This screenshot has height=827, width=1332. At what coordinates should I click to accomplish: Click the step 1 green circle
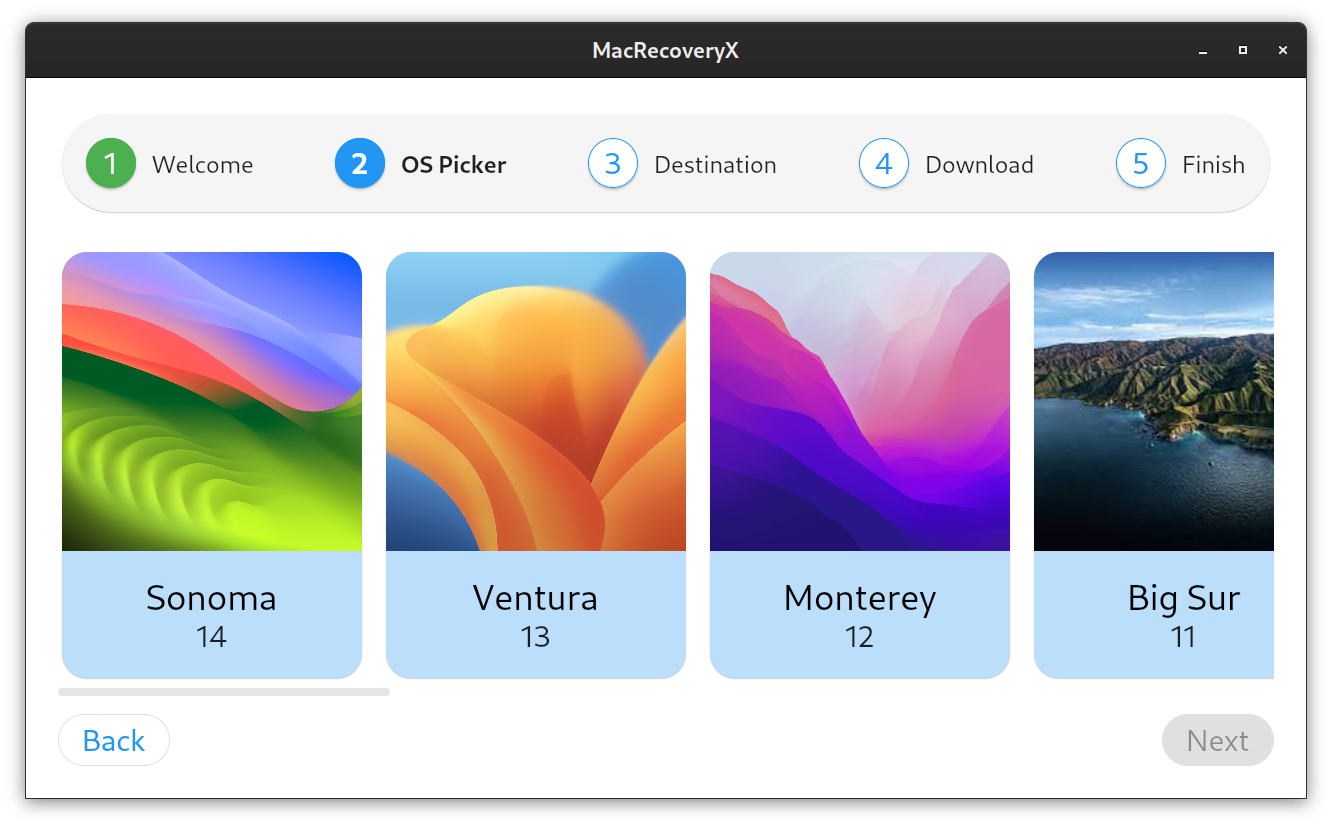[111, 163]
